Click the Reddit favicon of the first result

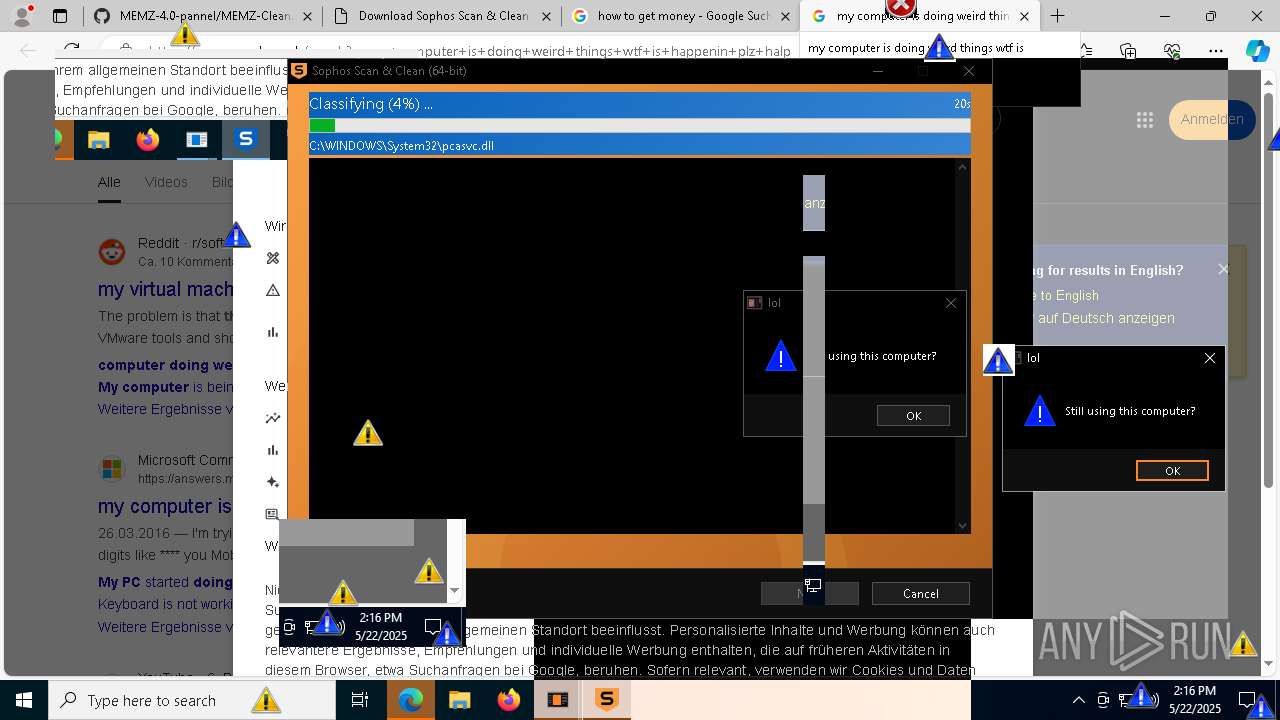tap(112, 251)
